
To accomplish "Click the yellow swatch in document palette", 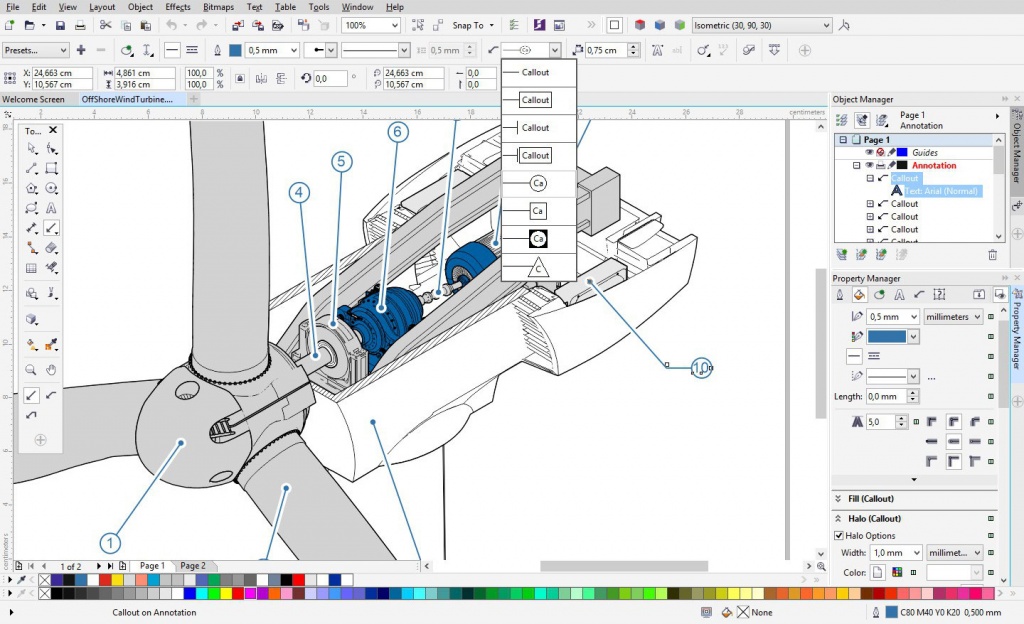I will click(117, 580).
